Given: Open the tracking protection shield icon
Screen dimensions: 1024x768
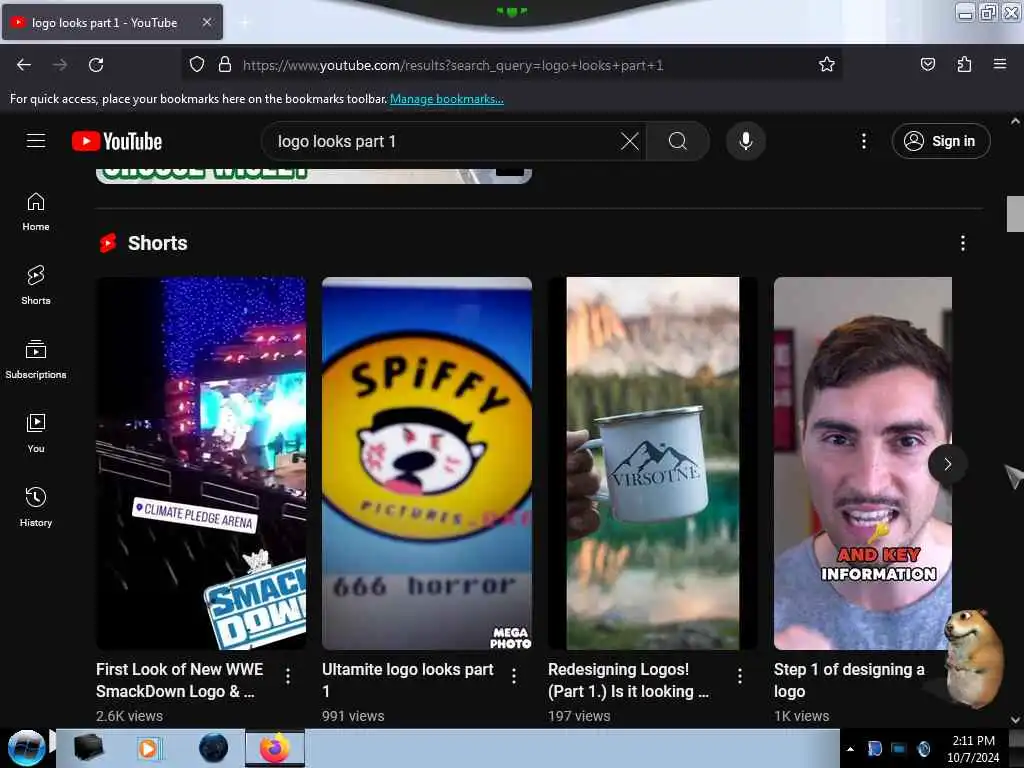Looking at the screenshot, I should click(197, 65).
